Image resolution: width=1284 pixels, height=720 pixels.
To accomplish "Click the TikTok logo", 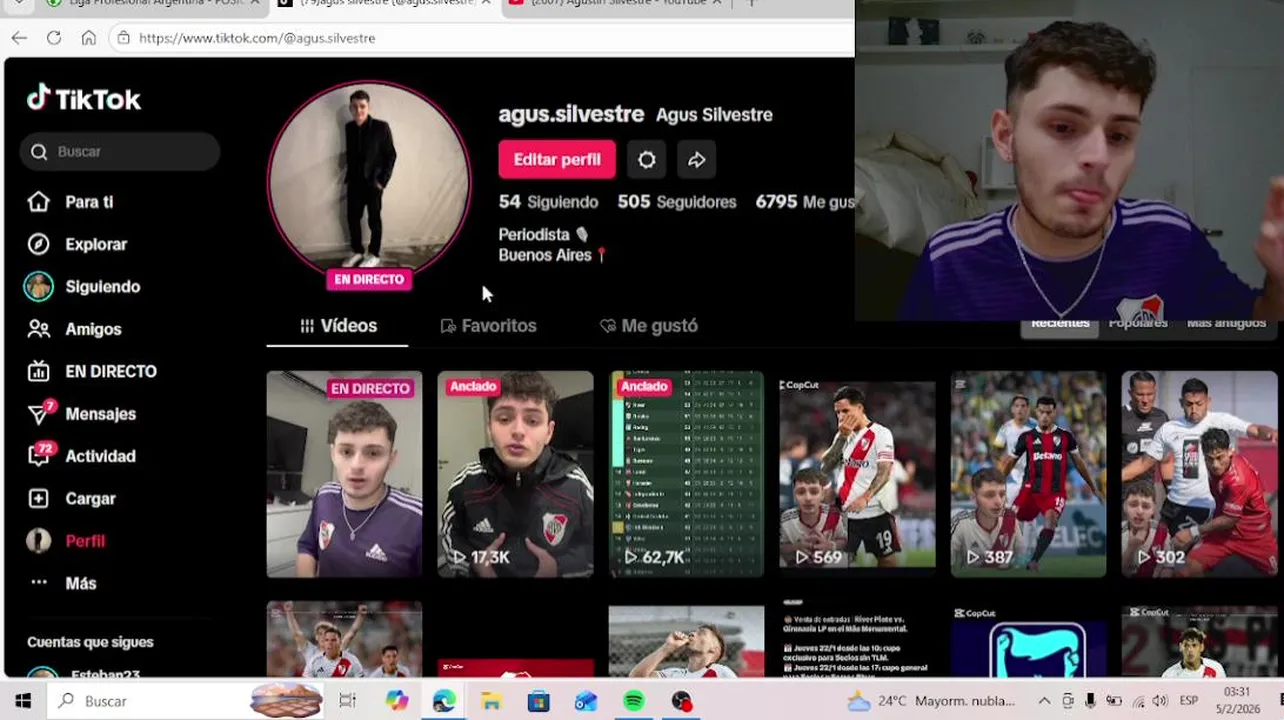I will pos(84,98).
